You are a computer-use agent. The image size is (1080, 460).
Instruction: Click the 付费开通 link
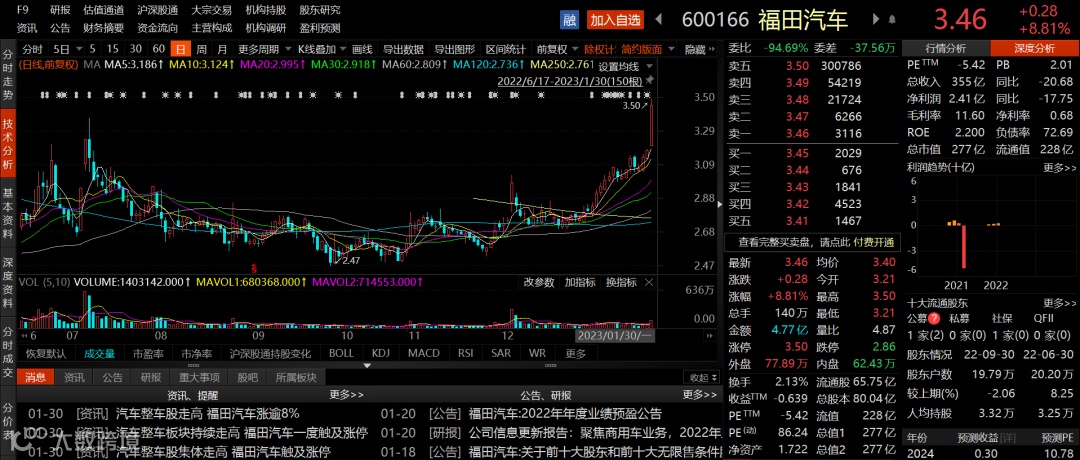(x=873, y=242)
